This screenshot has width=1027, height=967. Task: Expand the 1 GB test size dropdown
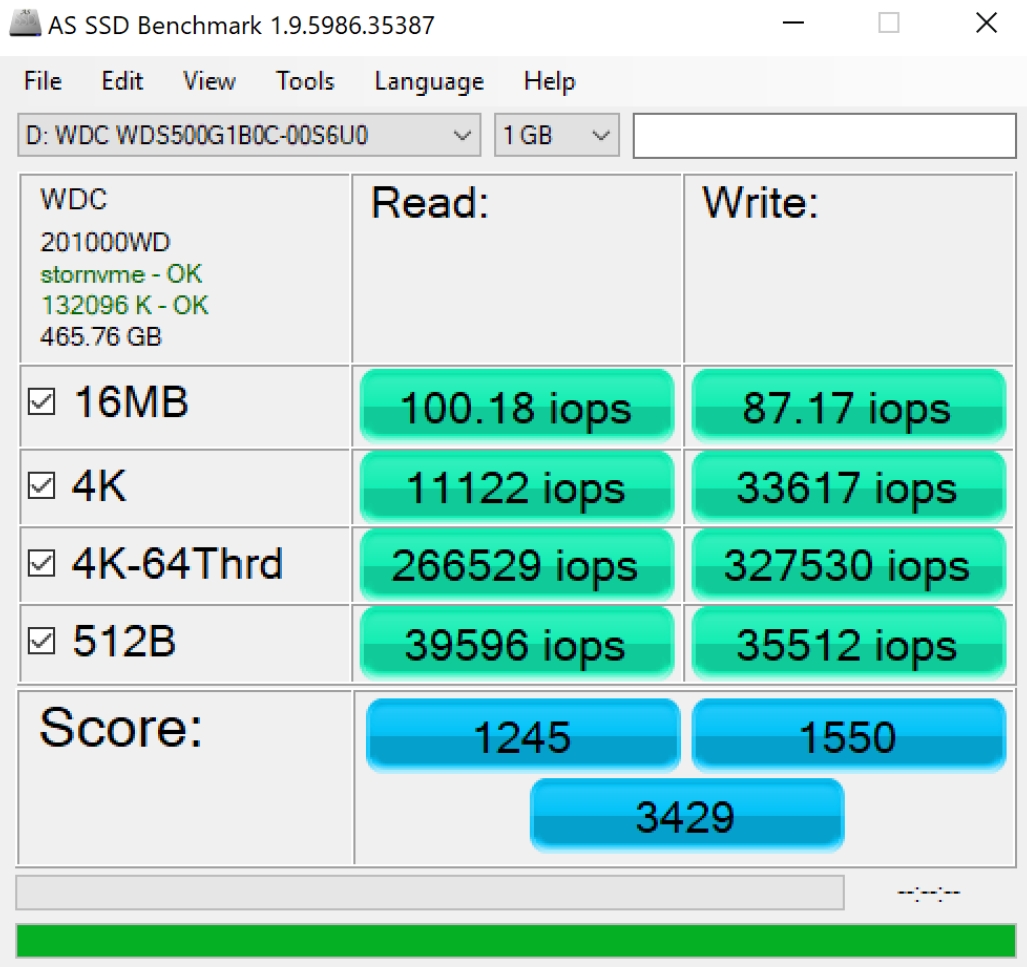pos(557,135)
